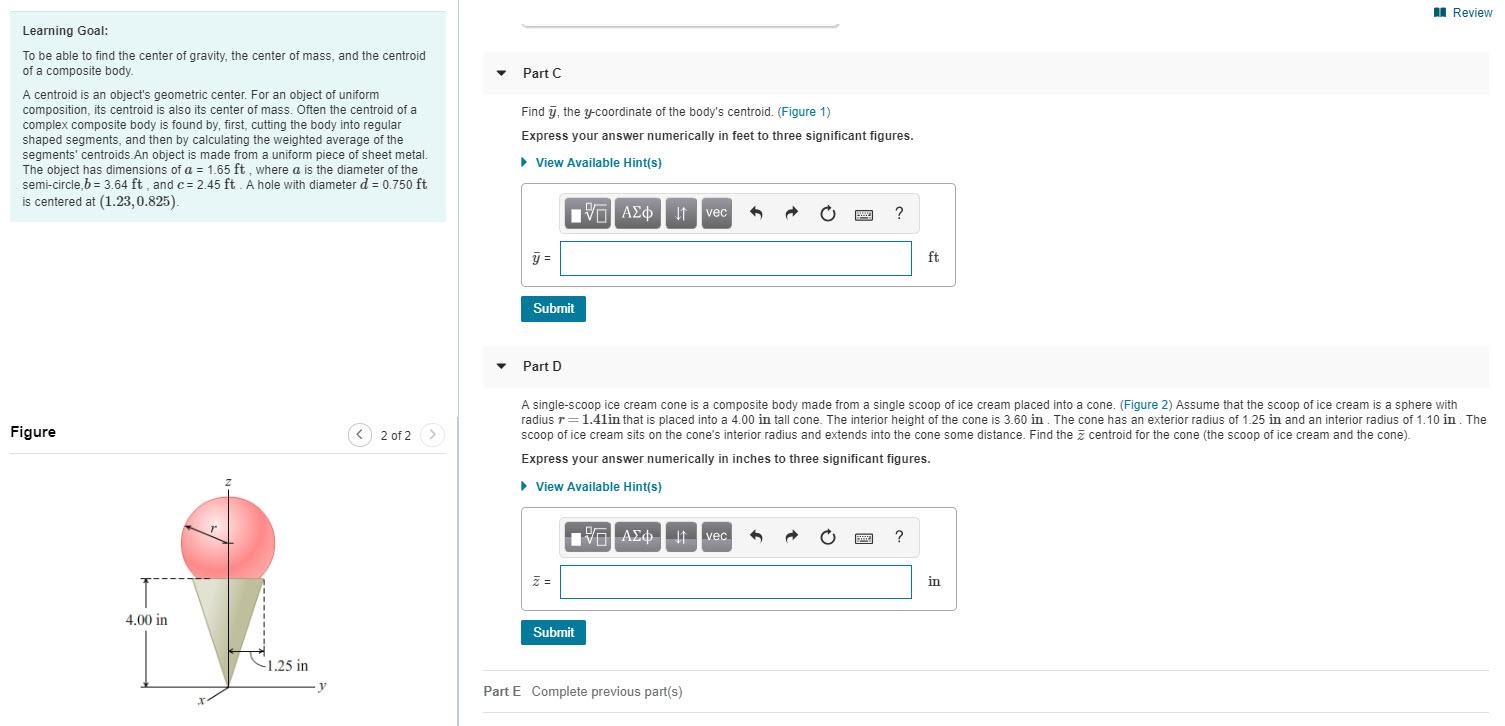This screenshot has height=726, width=1505.
Task: Open the Greek symbols palette in Part C
Action: [x=637, y=213]
